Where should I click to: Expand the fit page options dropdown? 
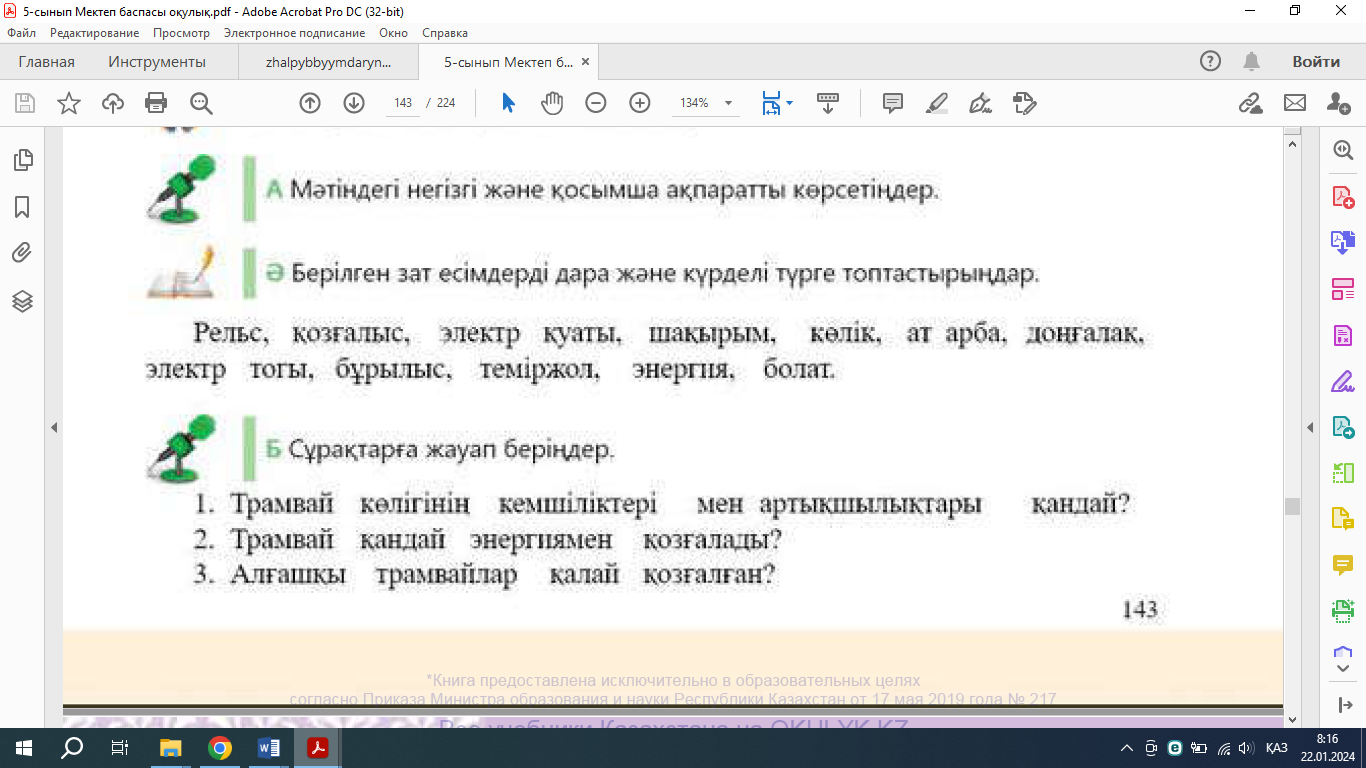coord(790,103)
